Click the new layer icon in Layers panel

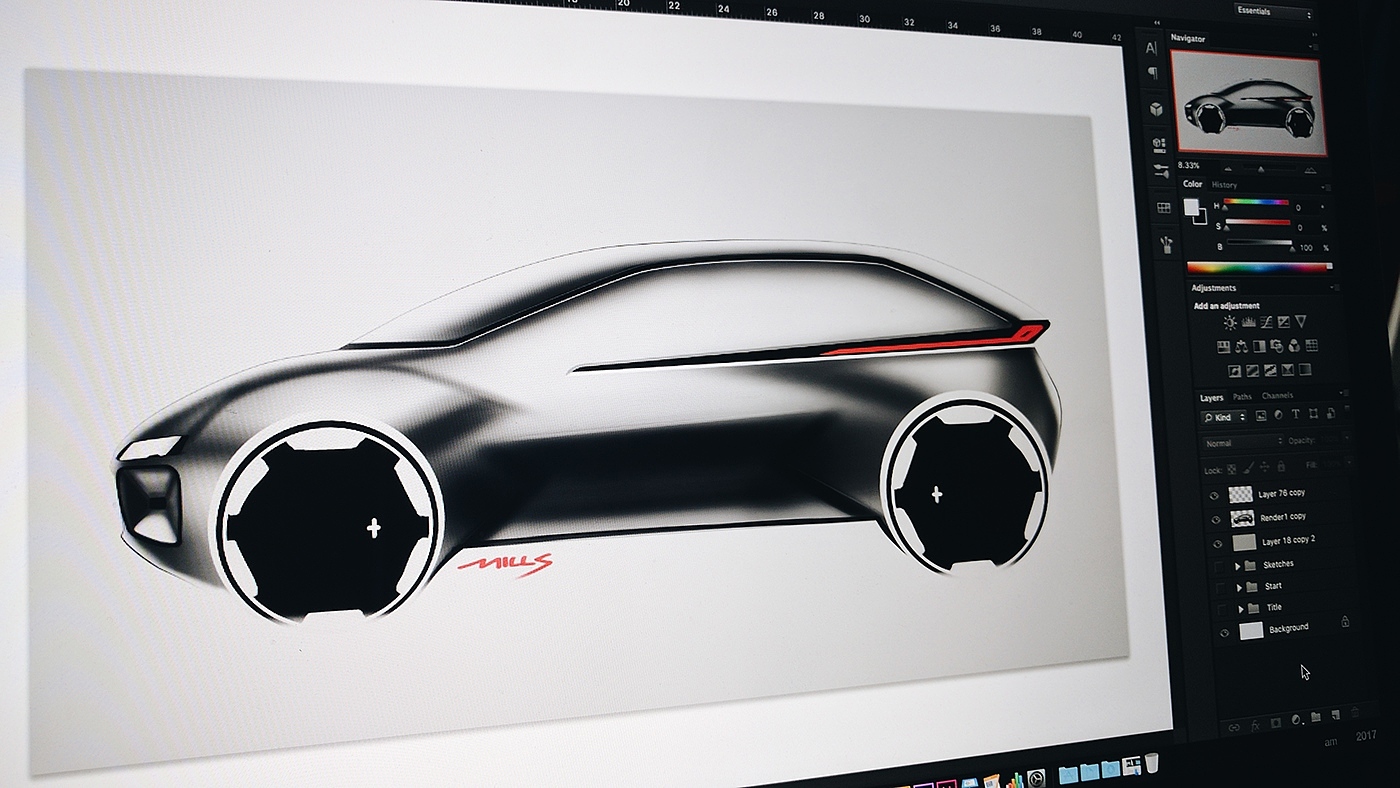[1335, 715]
